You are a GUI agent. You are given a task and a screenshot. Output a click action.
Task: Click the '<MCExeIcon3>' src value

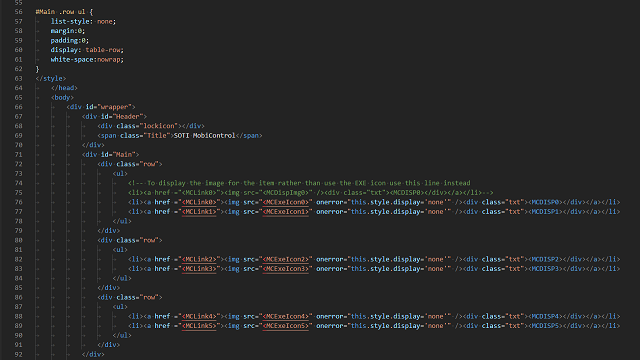click(285, 269)
